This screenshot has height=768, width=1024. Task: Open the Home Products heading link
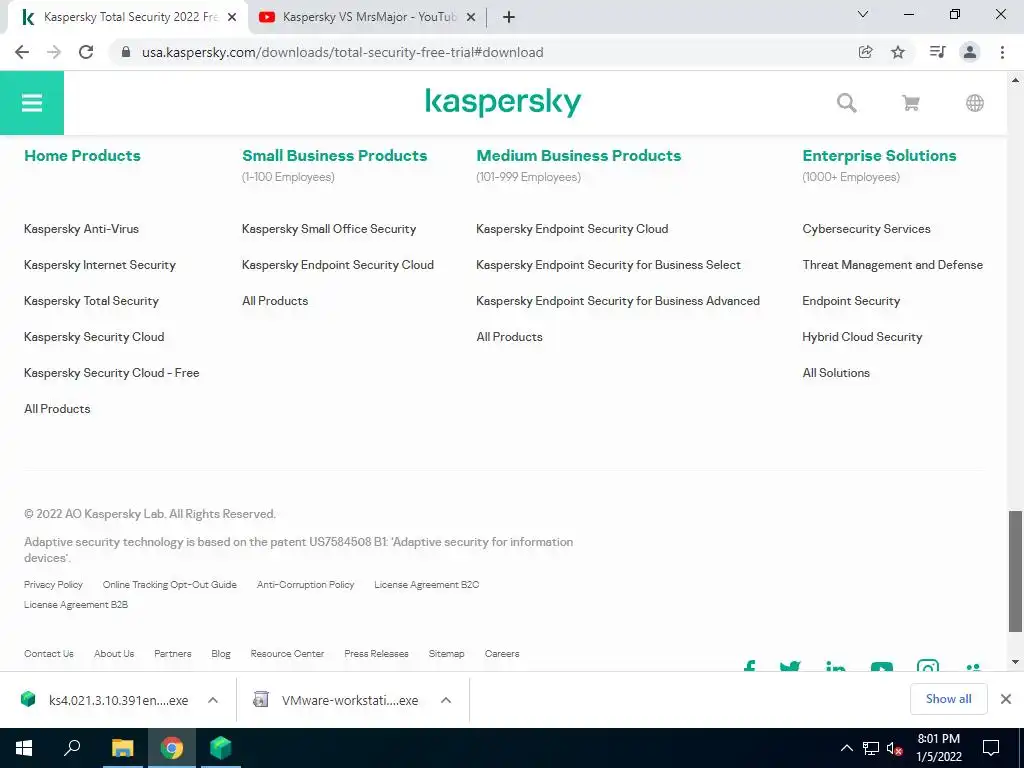[x=82, y=155]
